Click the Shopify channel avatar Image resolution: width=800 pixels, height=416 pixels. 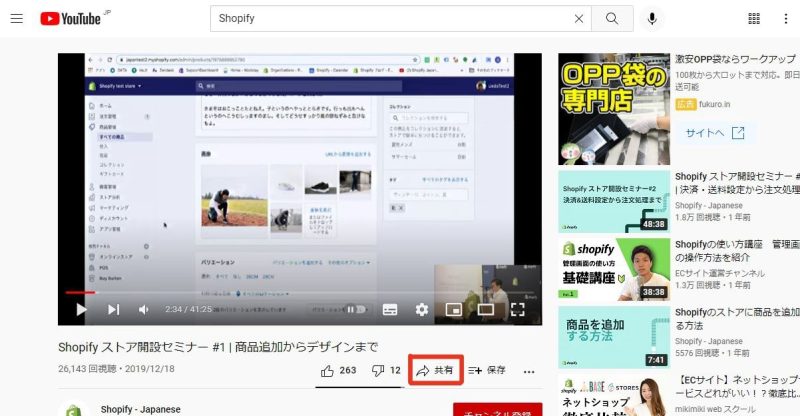74,410
